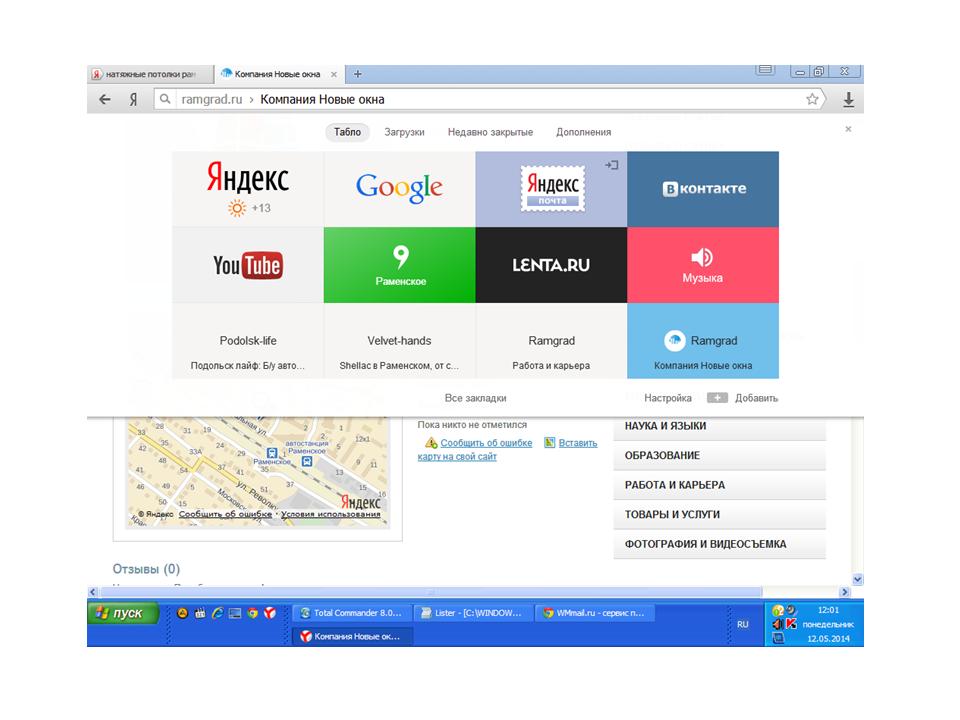Image resolution: width=960 pixels, height=720 pixels.
Task: Launch the media player clapperboard quick-launch icon
Action: pos(200,613)
